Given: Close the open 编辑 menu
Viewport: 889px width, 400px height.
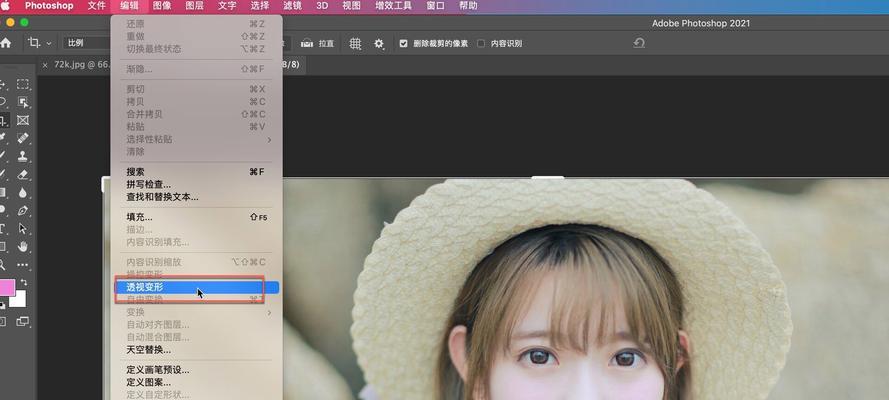Looking at the screenshot, I should pyautogui.click(x=129, y=6).
